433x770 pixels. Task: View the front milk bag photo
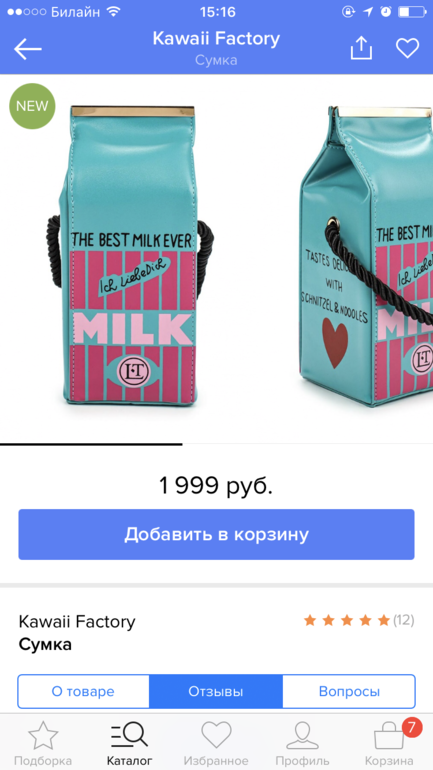point(130,255)
